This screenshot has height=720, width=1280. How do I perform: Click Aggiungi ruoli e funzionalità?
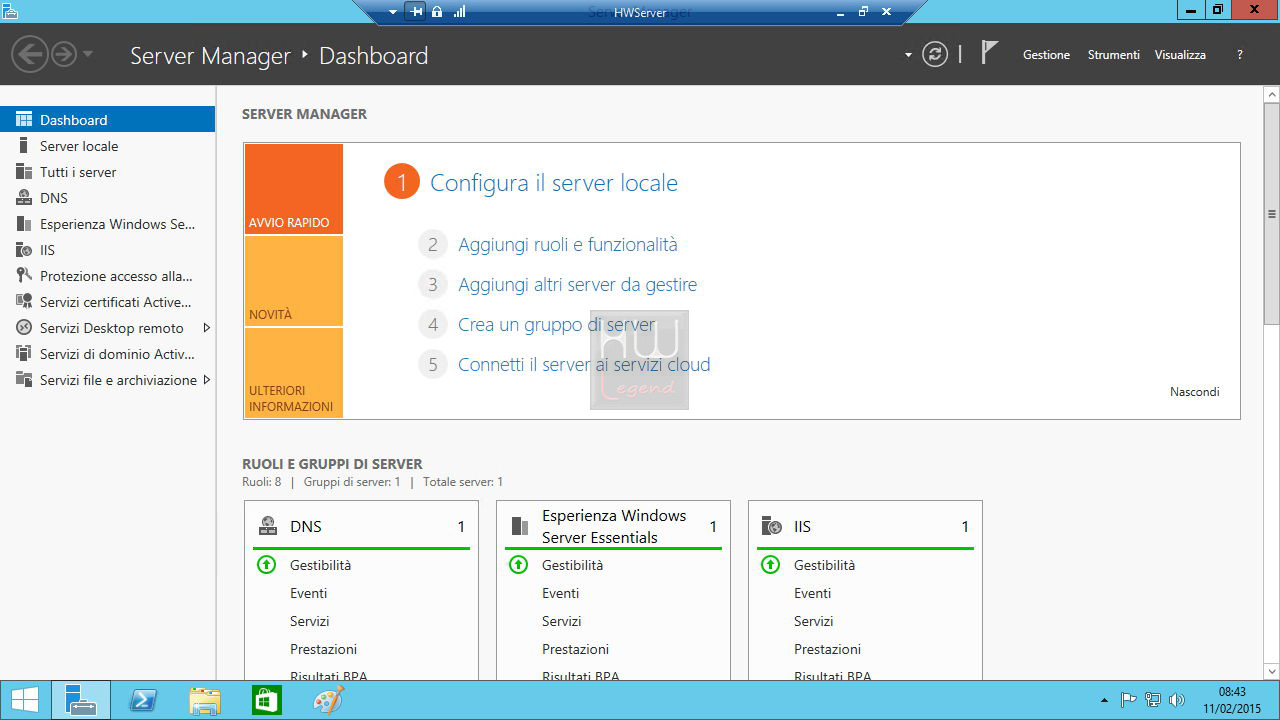[x=568, y=244]
